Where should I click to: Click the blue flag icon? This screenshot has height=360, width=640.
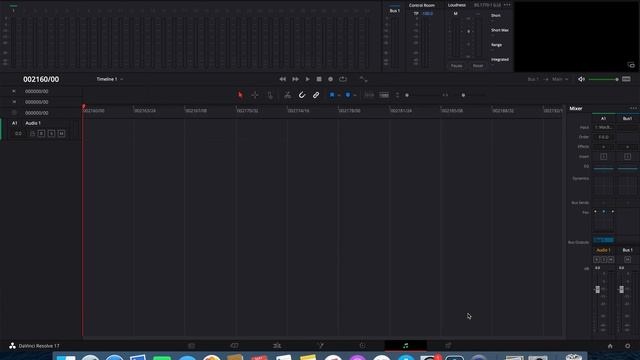coord(332,95)
